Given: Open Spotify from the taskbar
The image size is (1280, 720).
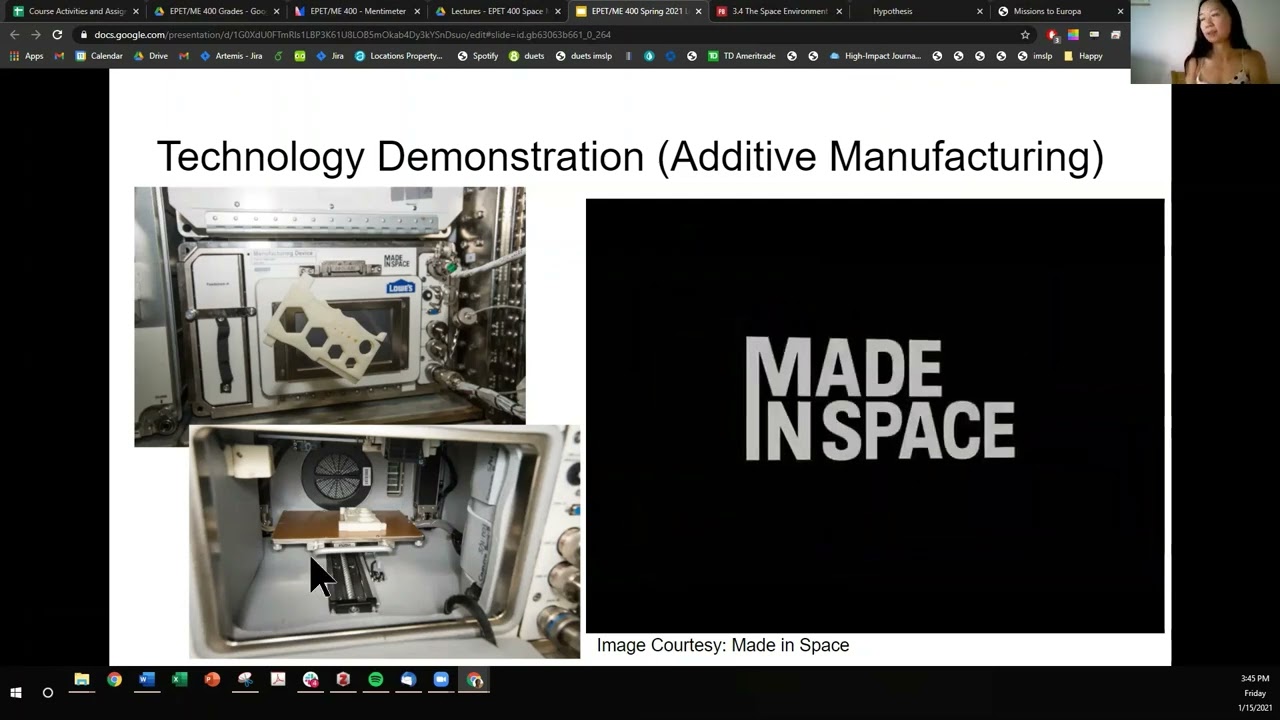Looking at the screenshot, I should click(x=376, y=680).
